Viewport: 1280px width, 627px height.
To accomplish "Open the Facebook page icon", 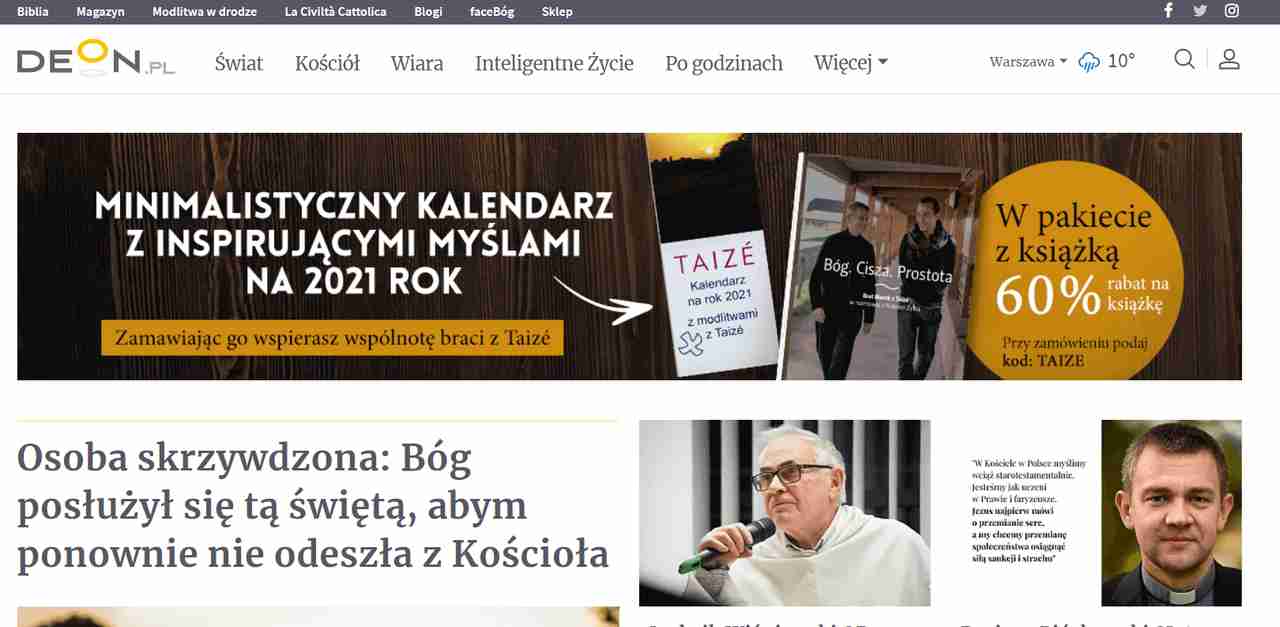I will (1168, 11).
